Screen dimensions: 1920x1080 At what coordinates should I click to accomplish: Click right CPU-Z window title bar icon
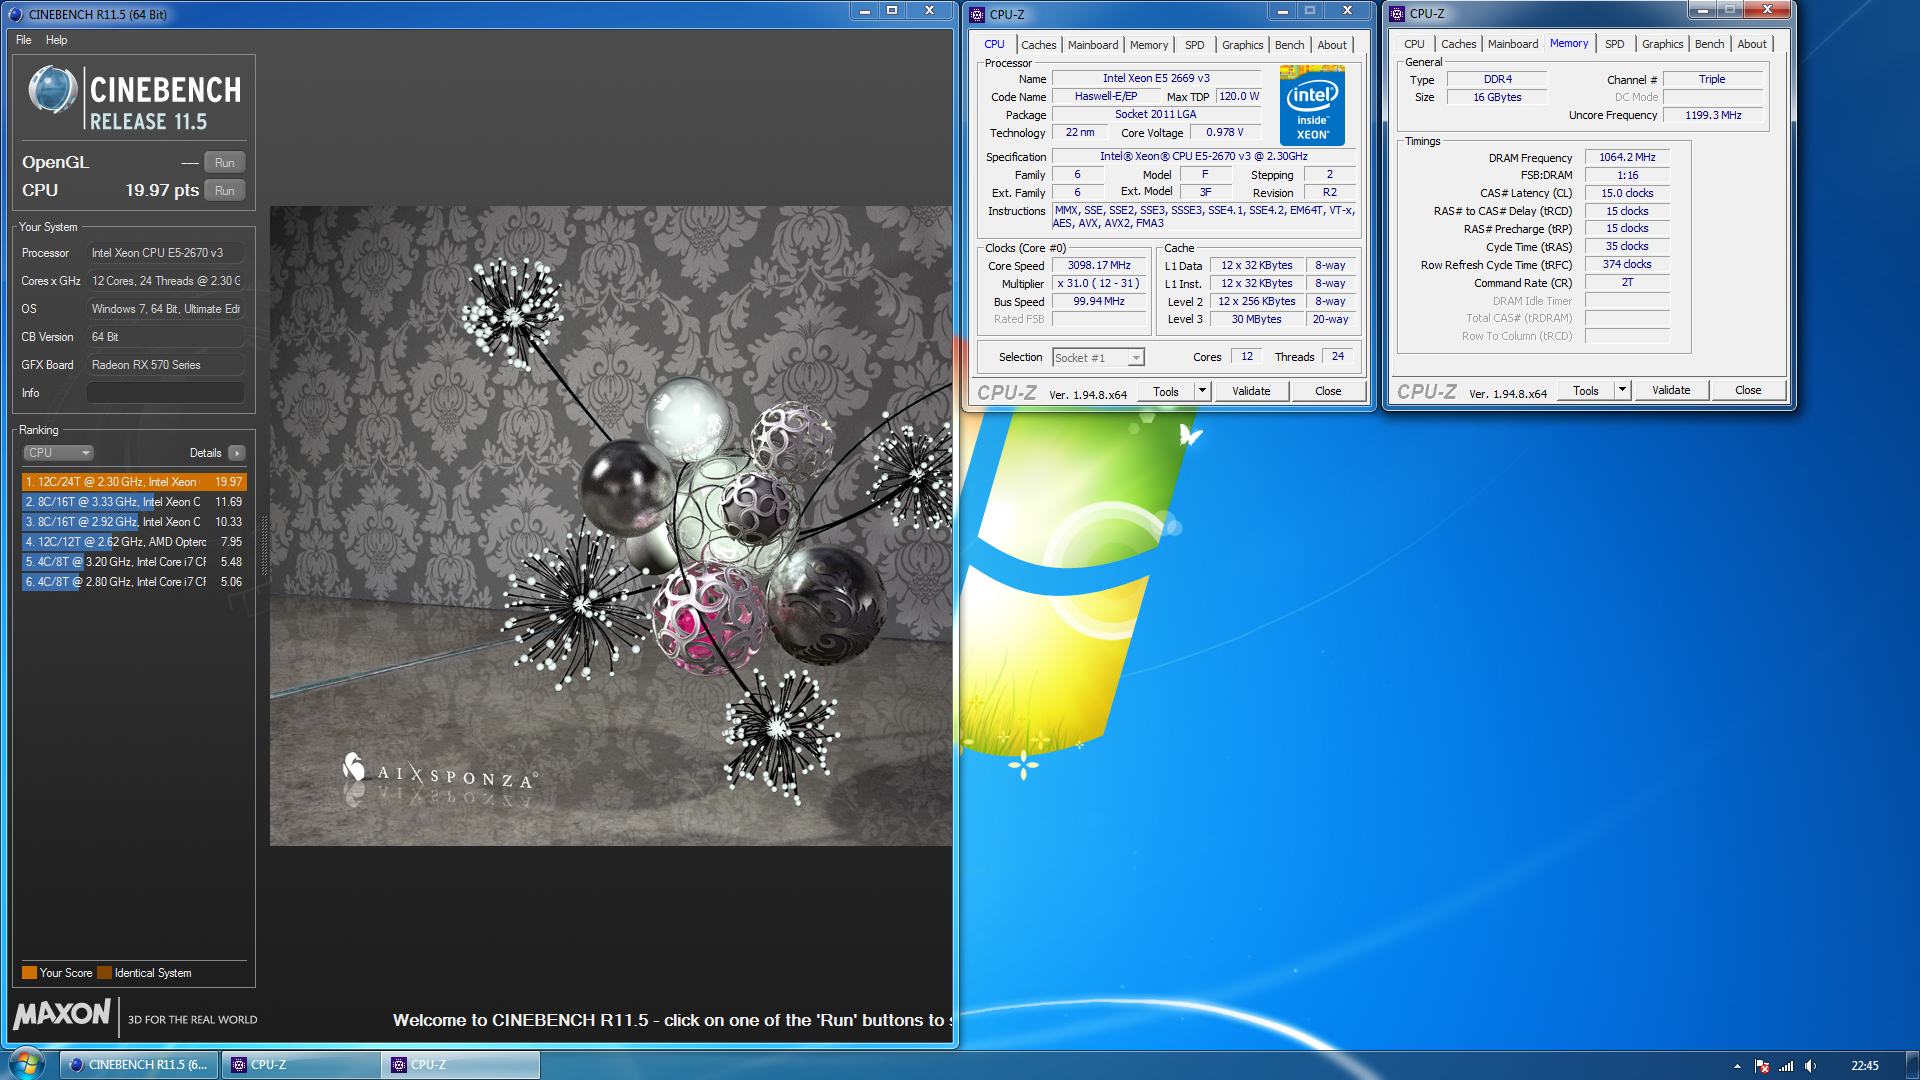point(1397,13)
